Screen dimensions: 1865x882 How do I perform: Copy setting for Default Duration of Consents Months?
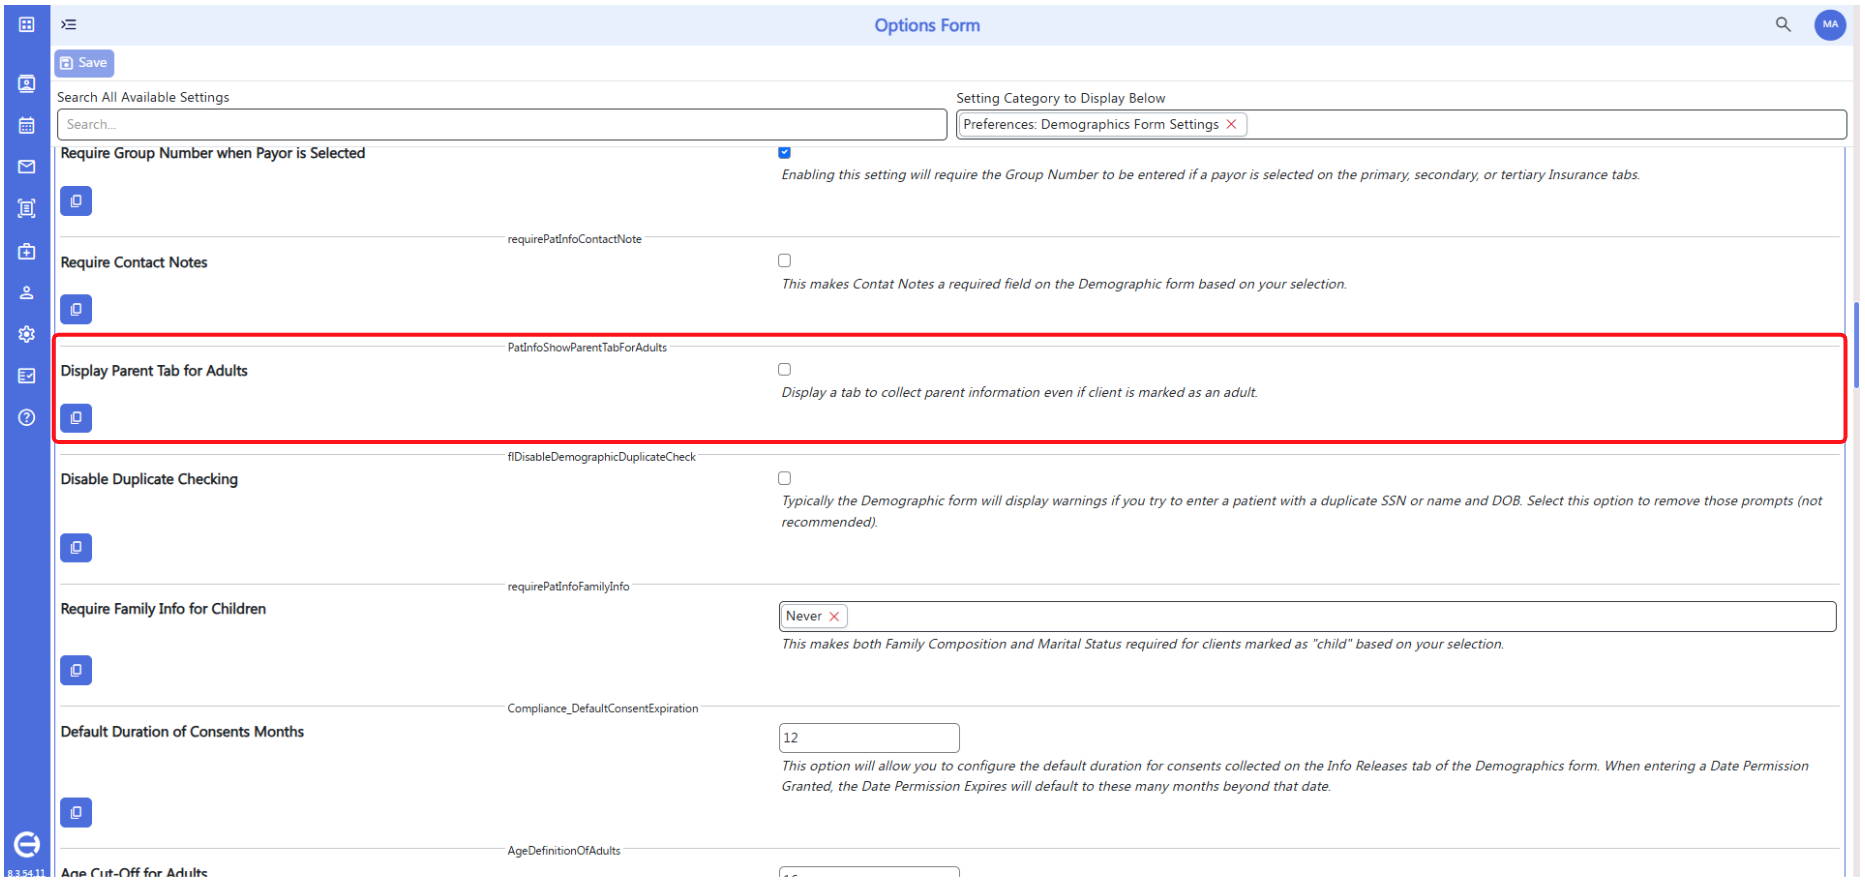pos(76,812)
